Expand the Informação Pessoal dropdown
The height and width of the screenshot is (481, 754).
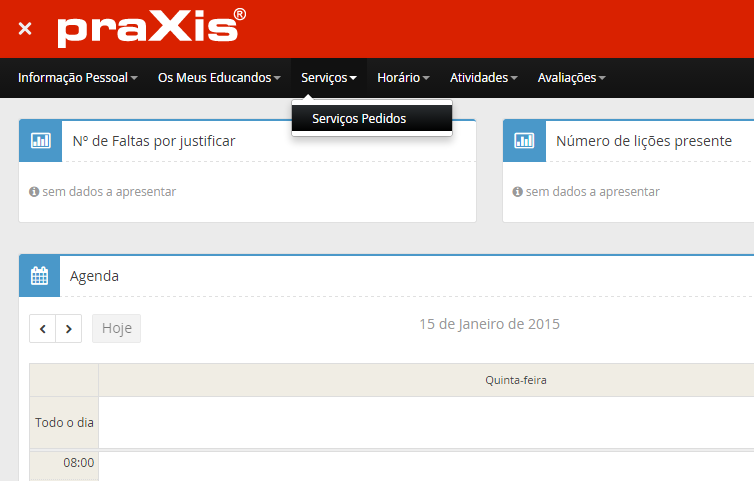click(77, 78)
